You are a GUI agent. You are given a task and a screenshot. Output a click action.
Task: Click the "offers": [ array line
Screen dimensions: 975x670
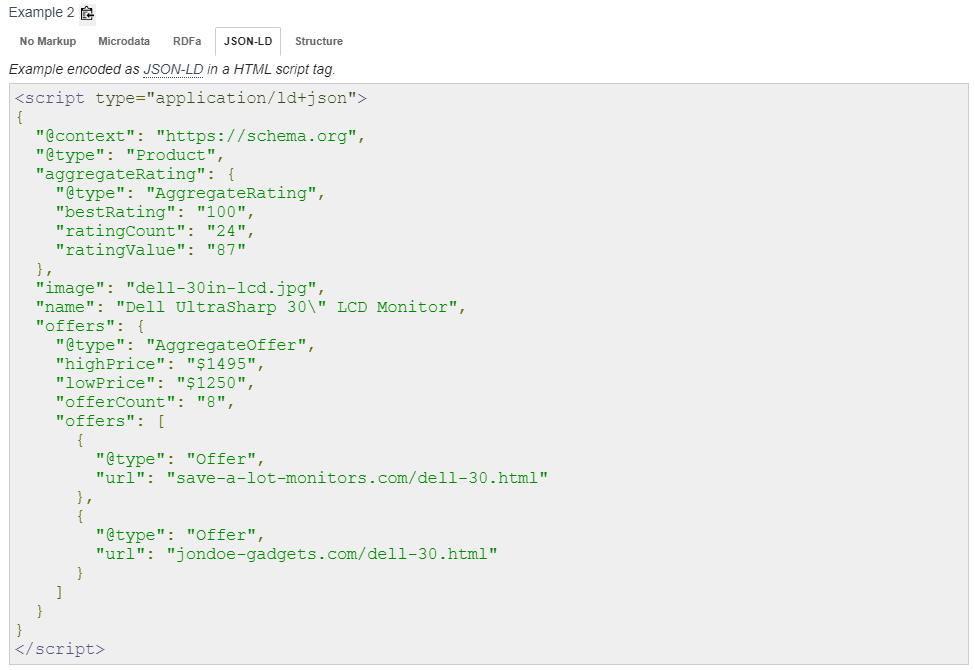110,421
